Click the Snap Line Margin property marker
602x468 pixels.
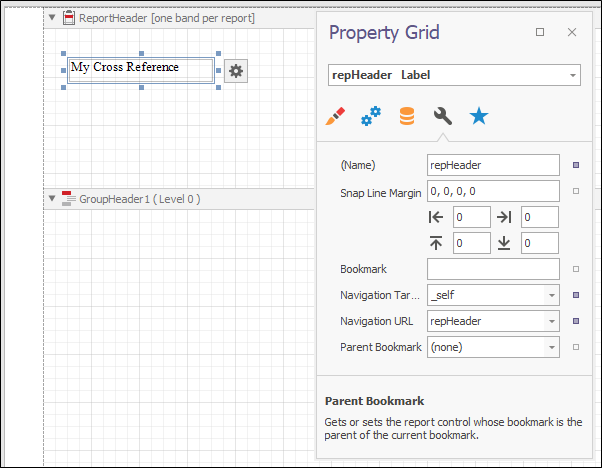click(x=576, y=191)
